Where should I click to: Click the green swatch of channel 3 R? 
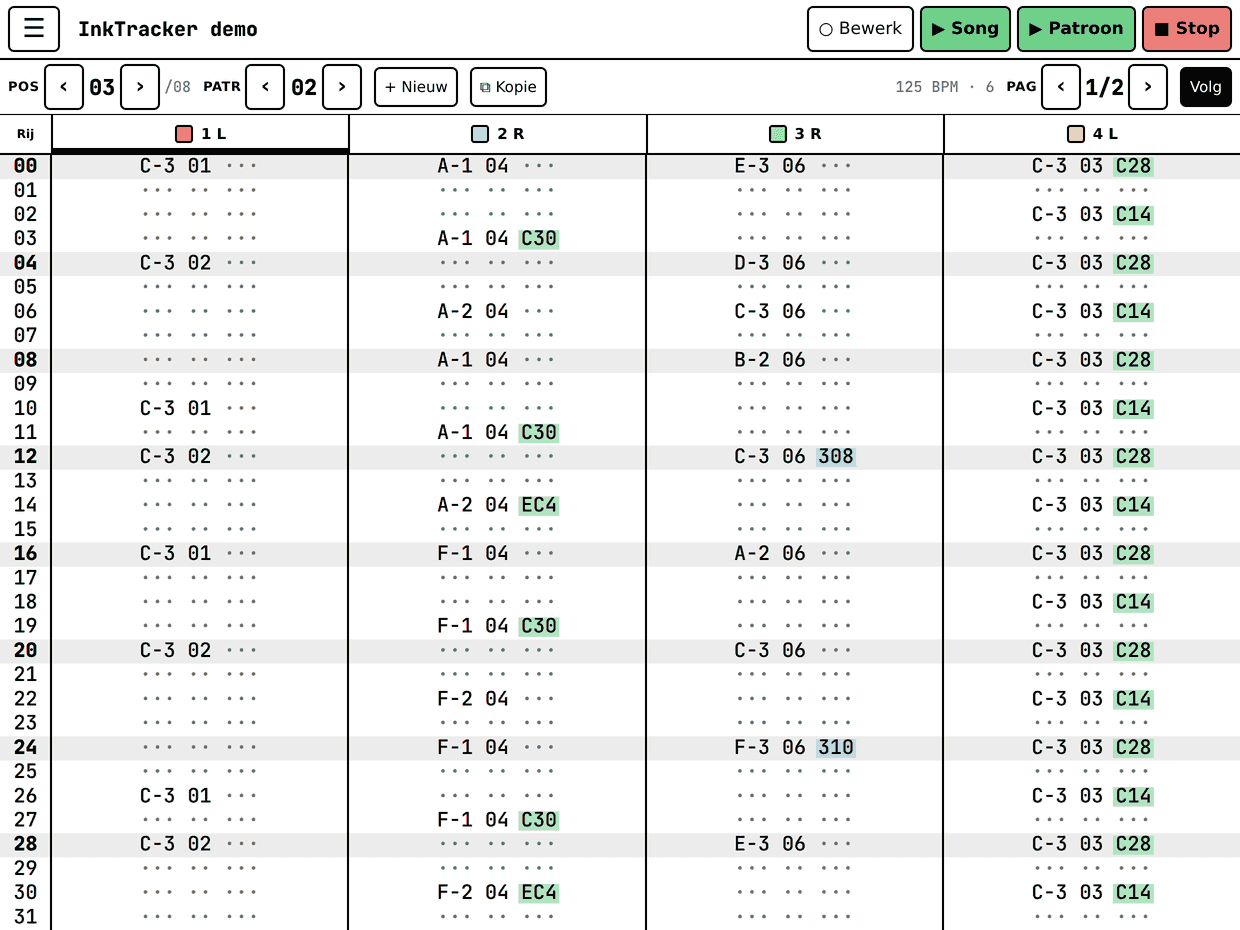(778, 134)
